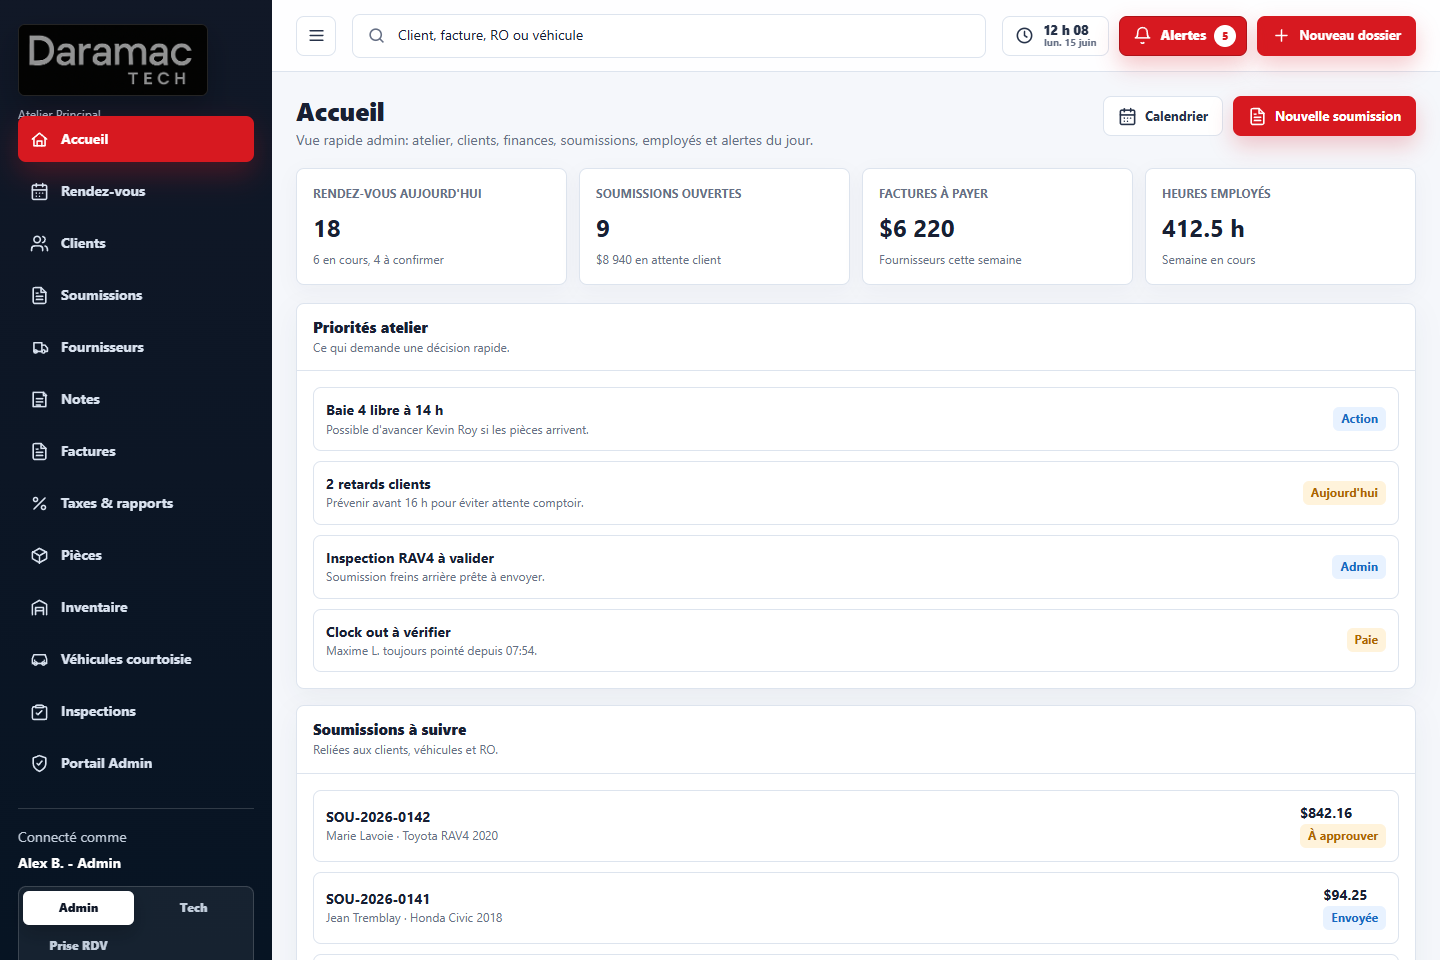The image size is (1440, 960).
Task: Click the document icon next to Soumissions
Action: [x=40, y=296]
